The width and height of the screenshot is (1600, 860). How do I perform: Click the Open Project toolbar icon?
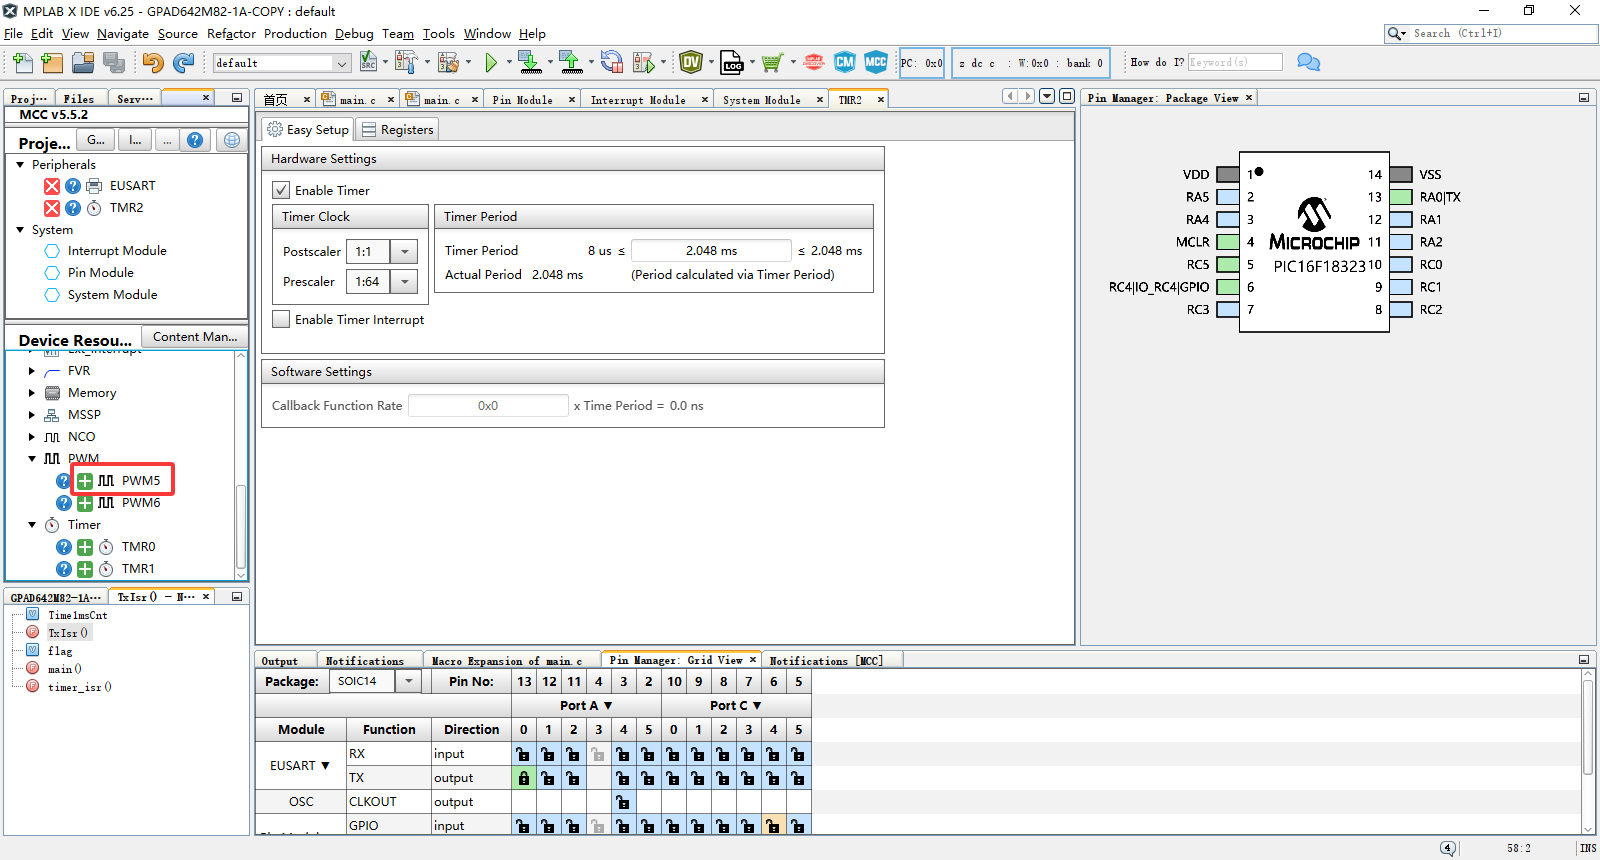click(x=83, y=63)
